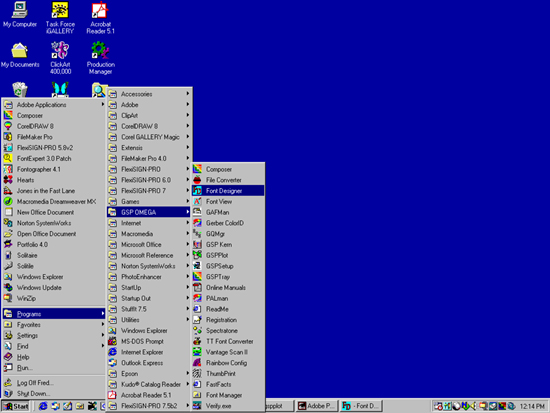This screenshot has width=550, height=413.
Task: Click the Internet Explorer quick launch icon
Action: click(x=43, y=406)
